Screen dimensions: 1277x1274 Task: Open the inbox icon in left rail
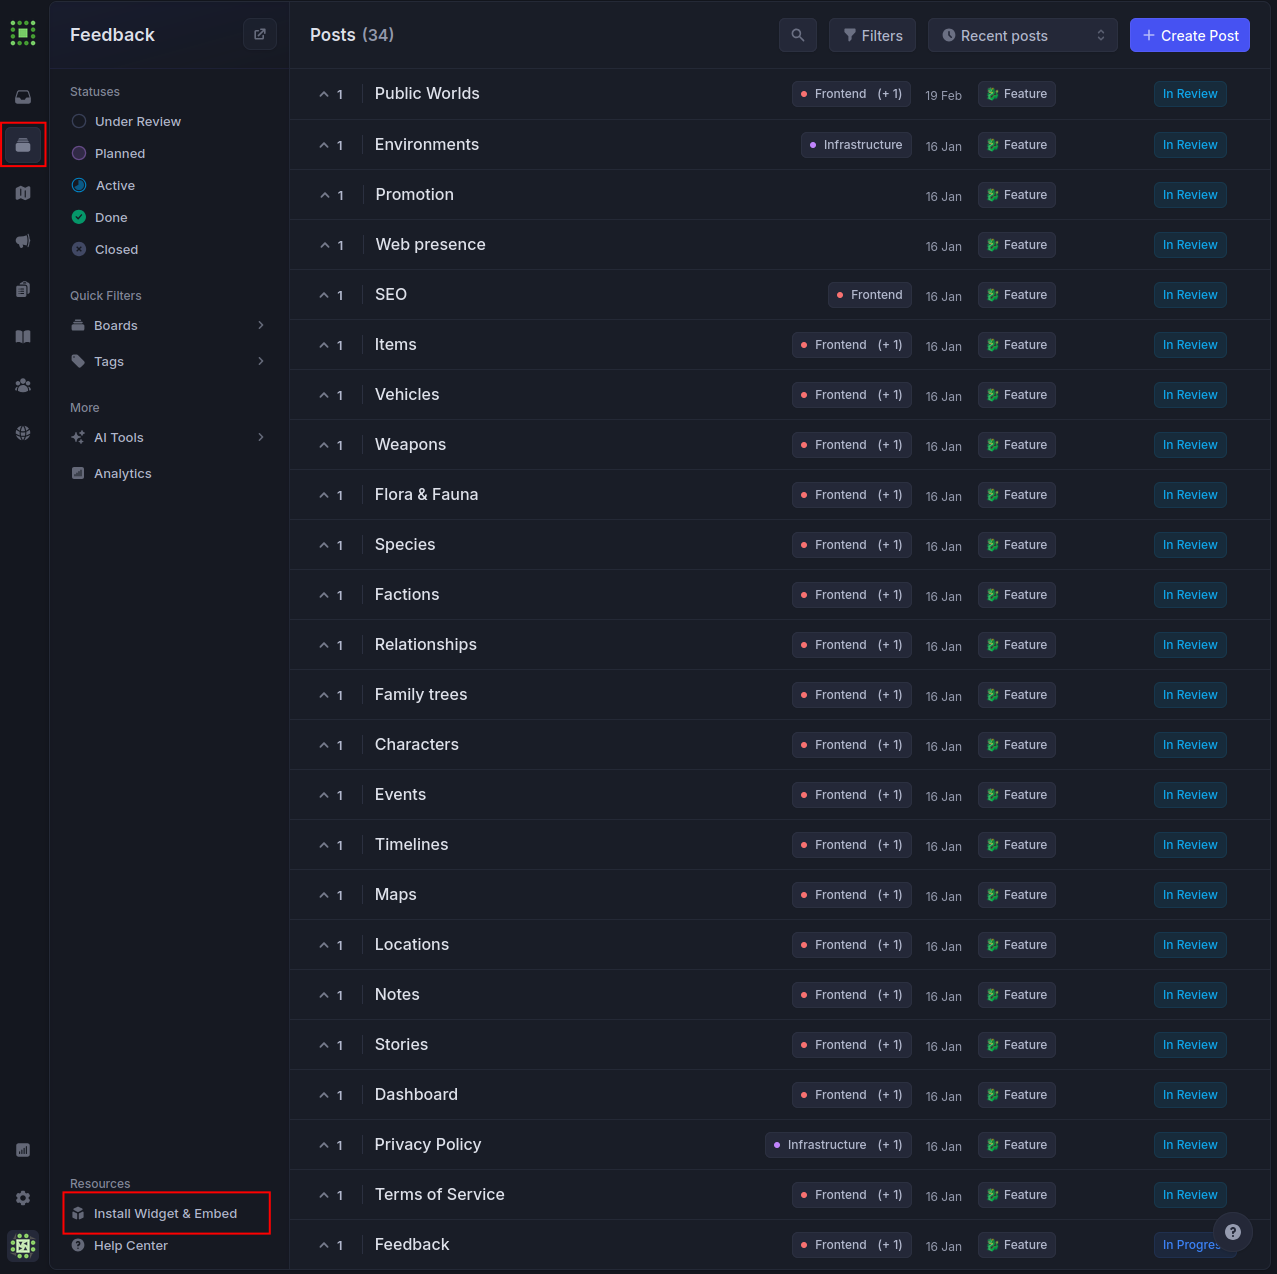pyautogui.click(x=23, y=97)
